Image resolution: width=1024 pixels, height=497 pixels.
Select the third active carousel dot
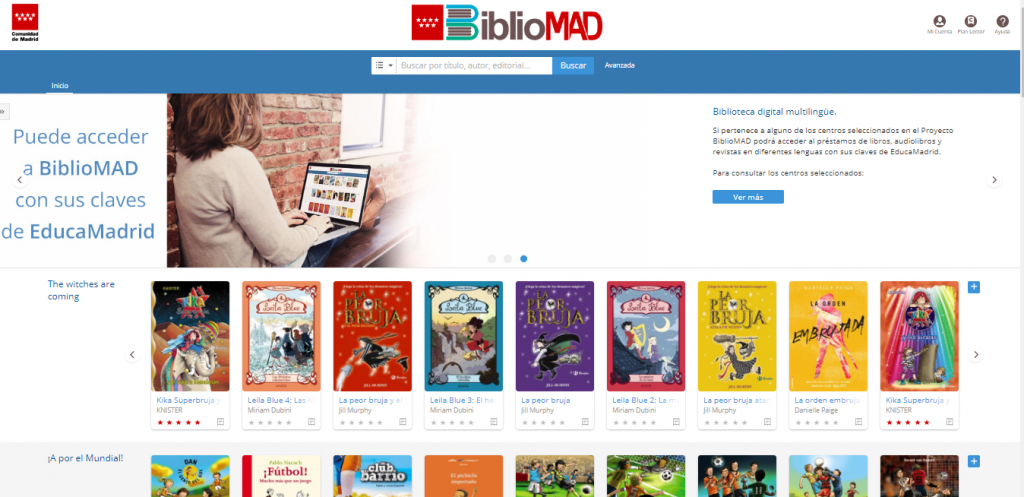524,259
